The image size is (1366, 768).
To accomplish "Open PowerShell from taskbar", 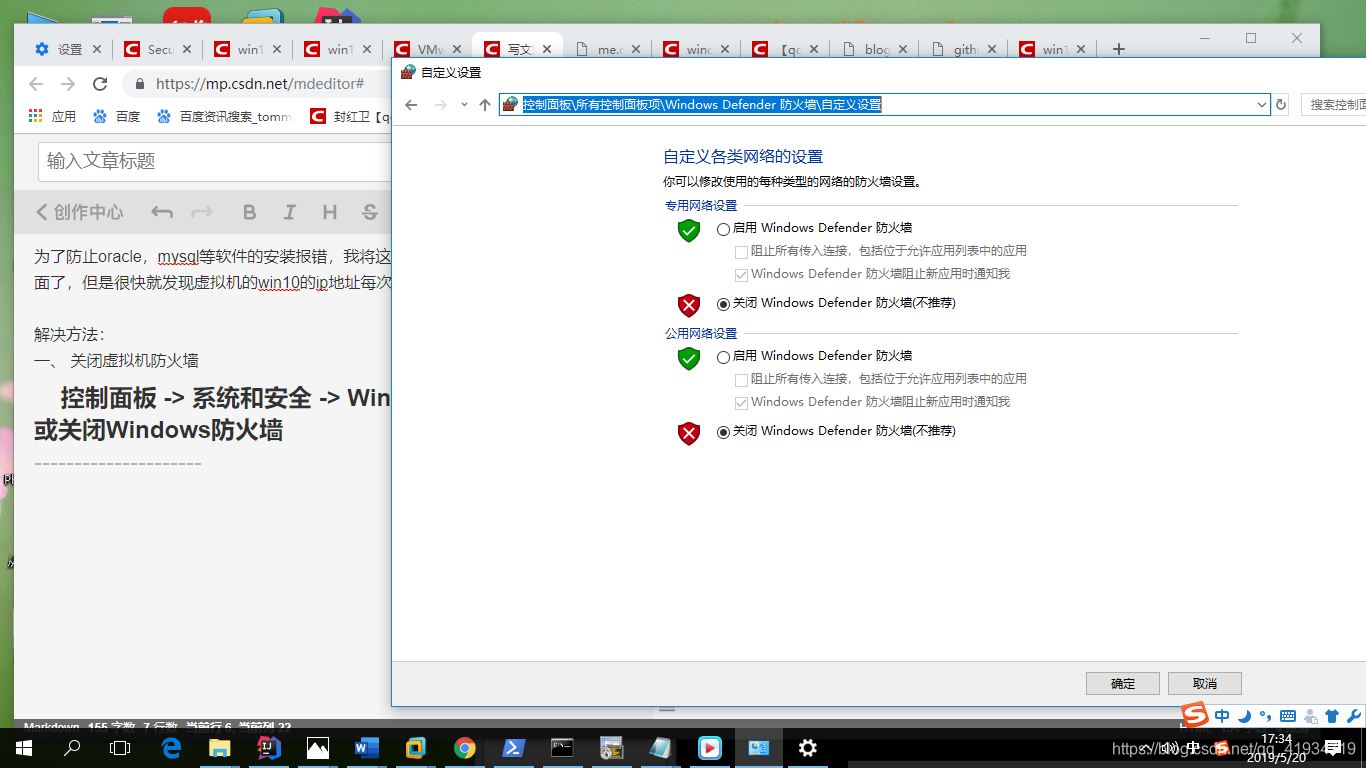I will [514, 747].
